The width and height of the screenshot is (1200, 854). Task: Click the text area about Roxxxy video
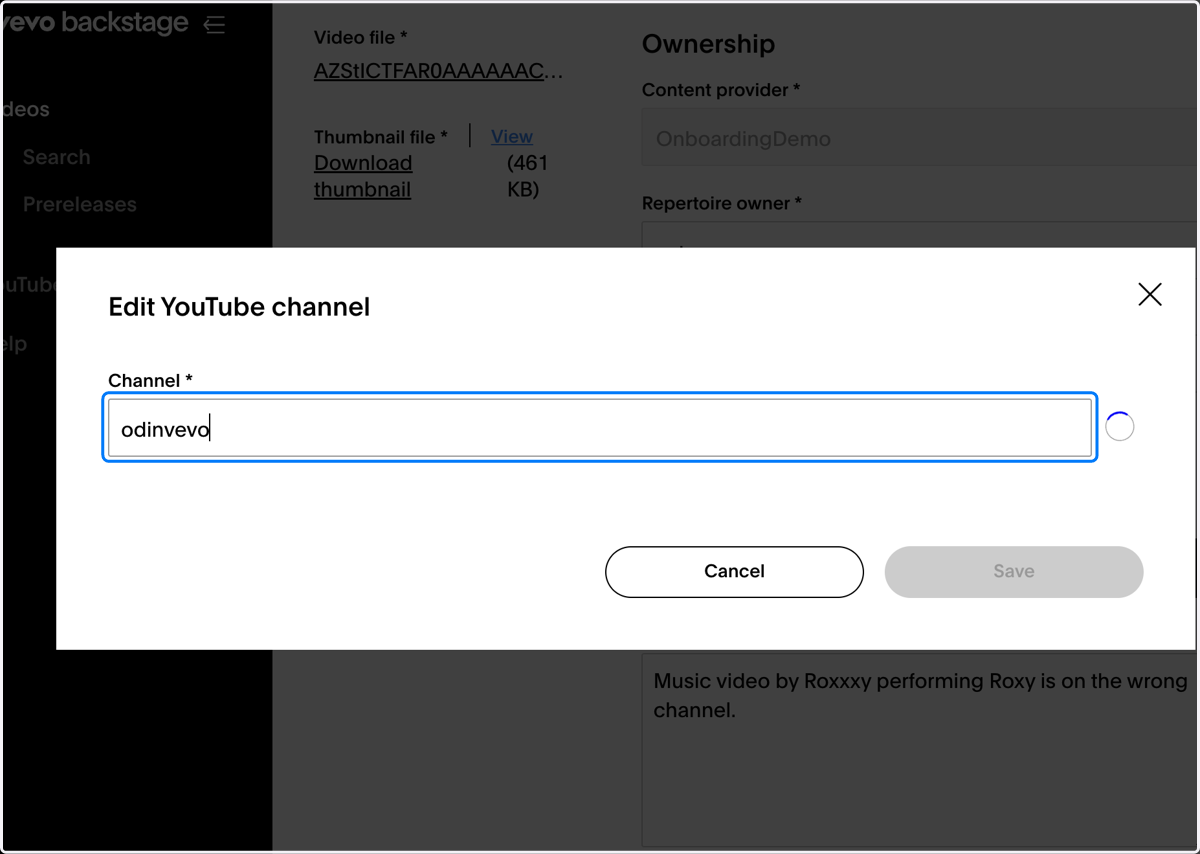(920, 750)
